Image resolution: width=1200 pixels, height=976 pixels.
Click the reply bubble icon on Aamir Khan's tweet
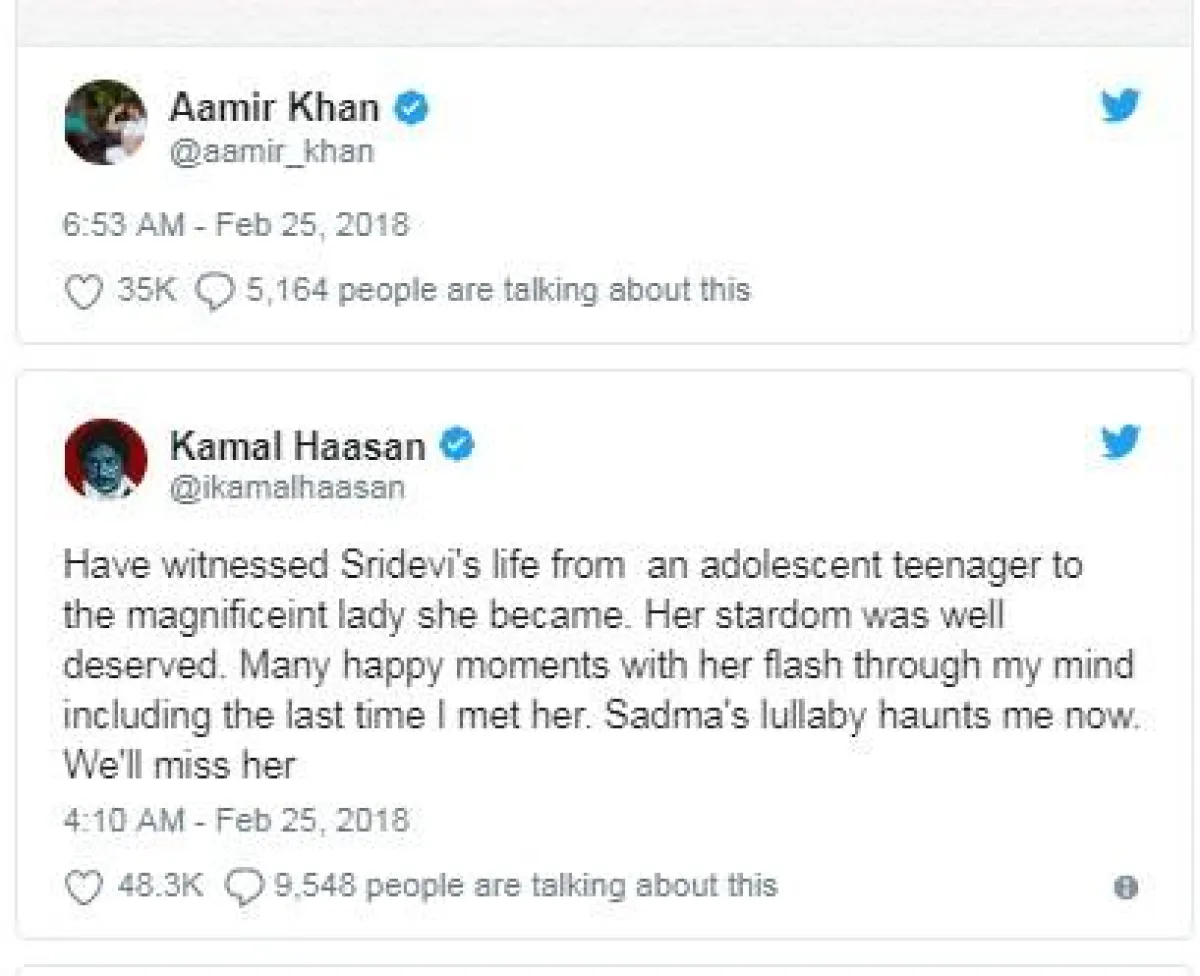pyautogui.click(x=214, y=292)
